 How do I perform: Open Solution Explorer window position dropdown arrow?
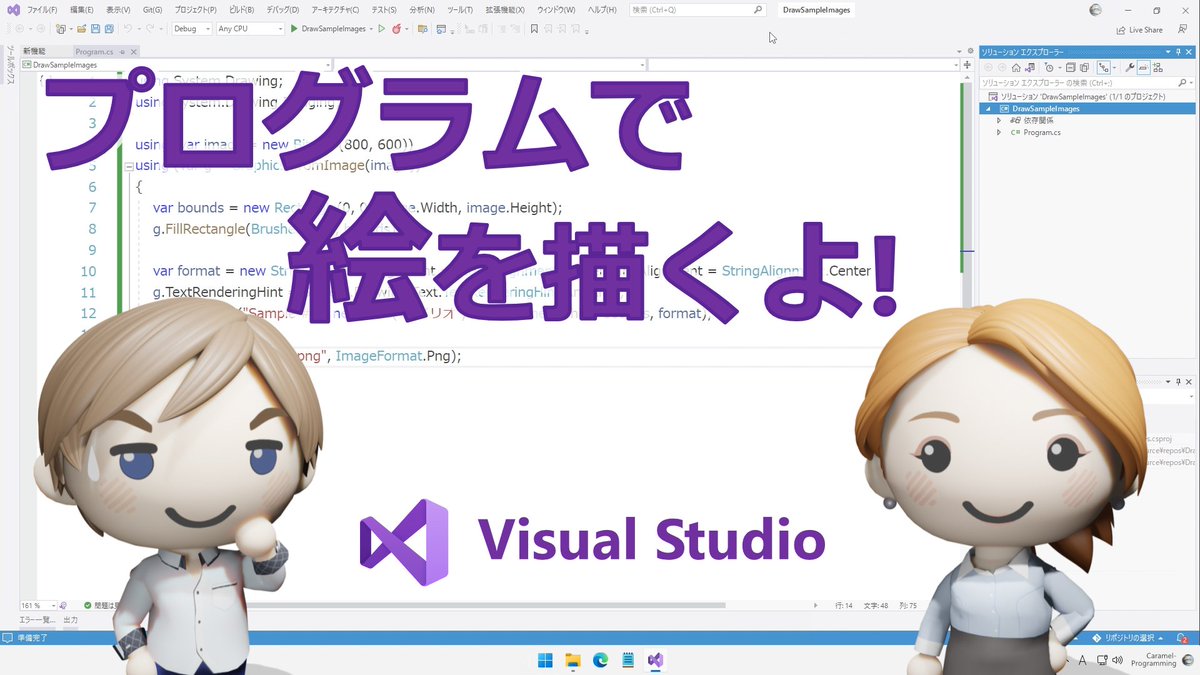(x=1168, y=52)
